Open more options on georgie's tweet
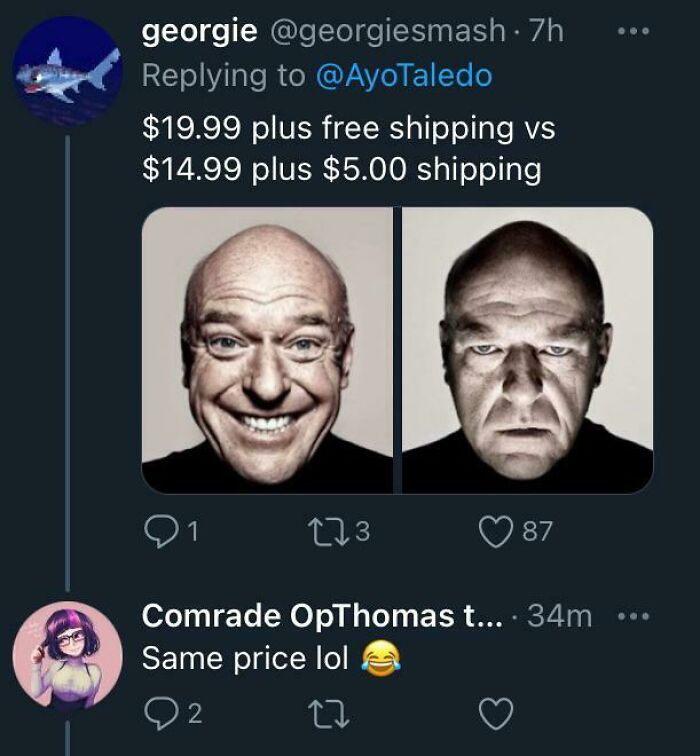The width and height of the screenshot is (700, 756). coord(633,31)
